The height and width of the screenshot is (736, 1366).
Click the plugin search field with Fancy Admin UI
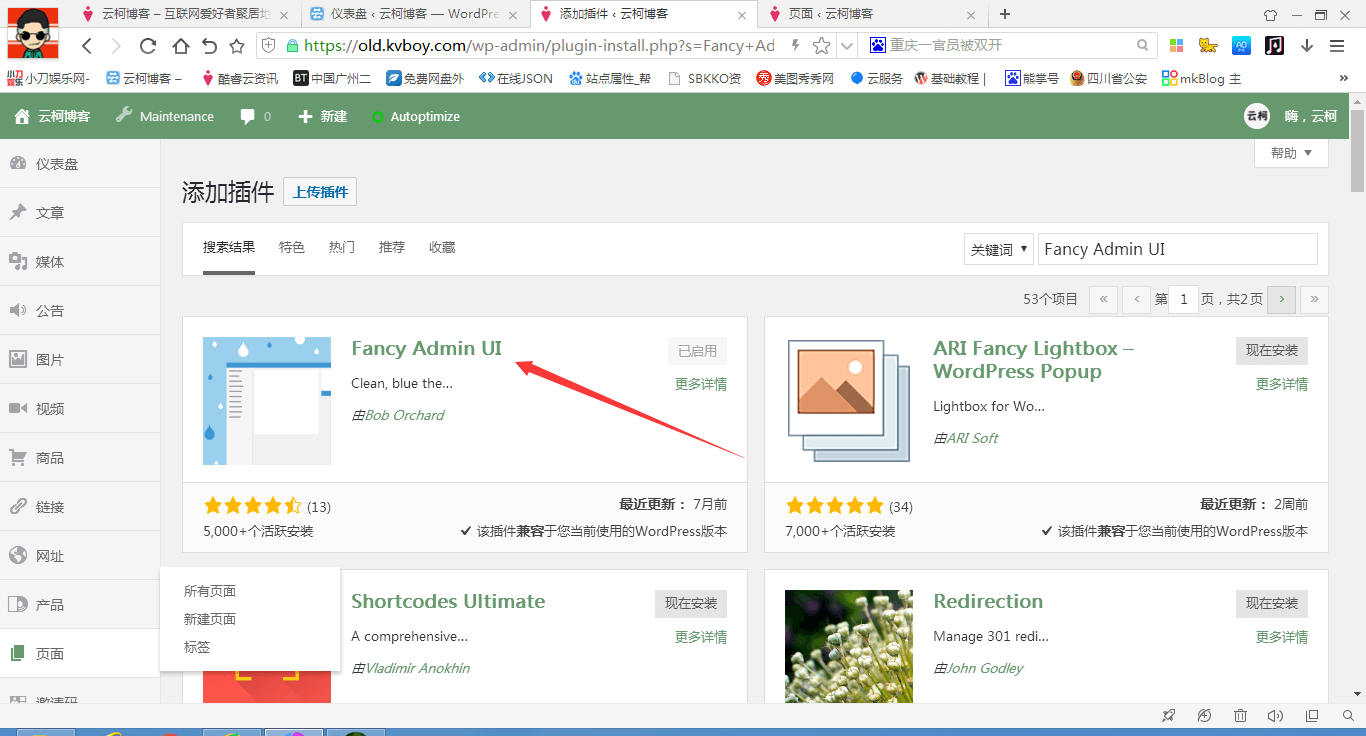(1178, 249)
